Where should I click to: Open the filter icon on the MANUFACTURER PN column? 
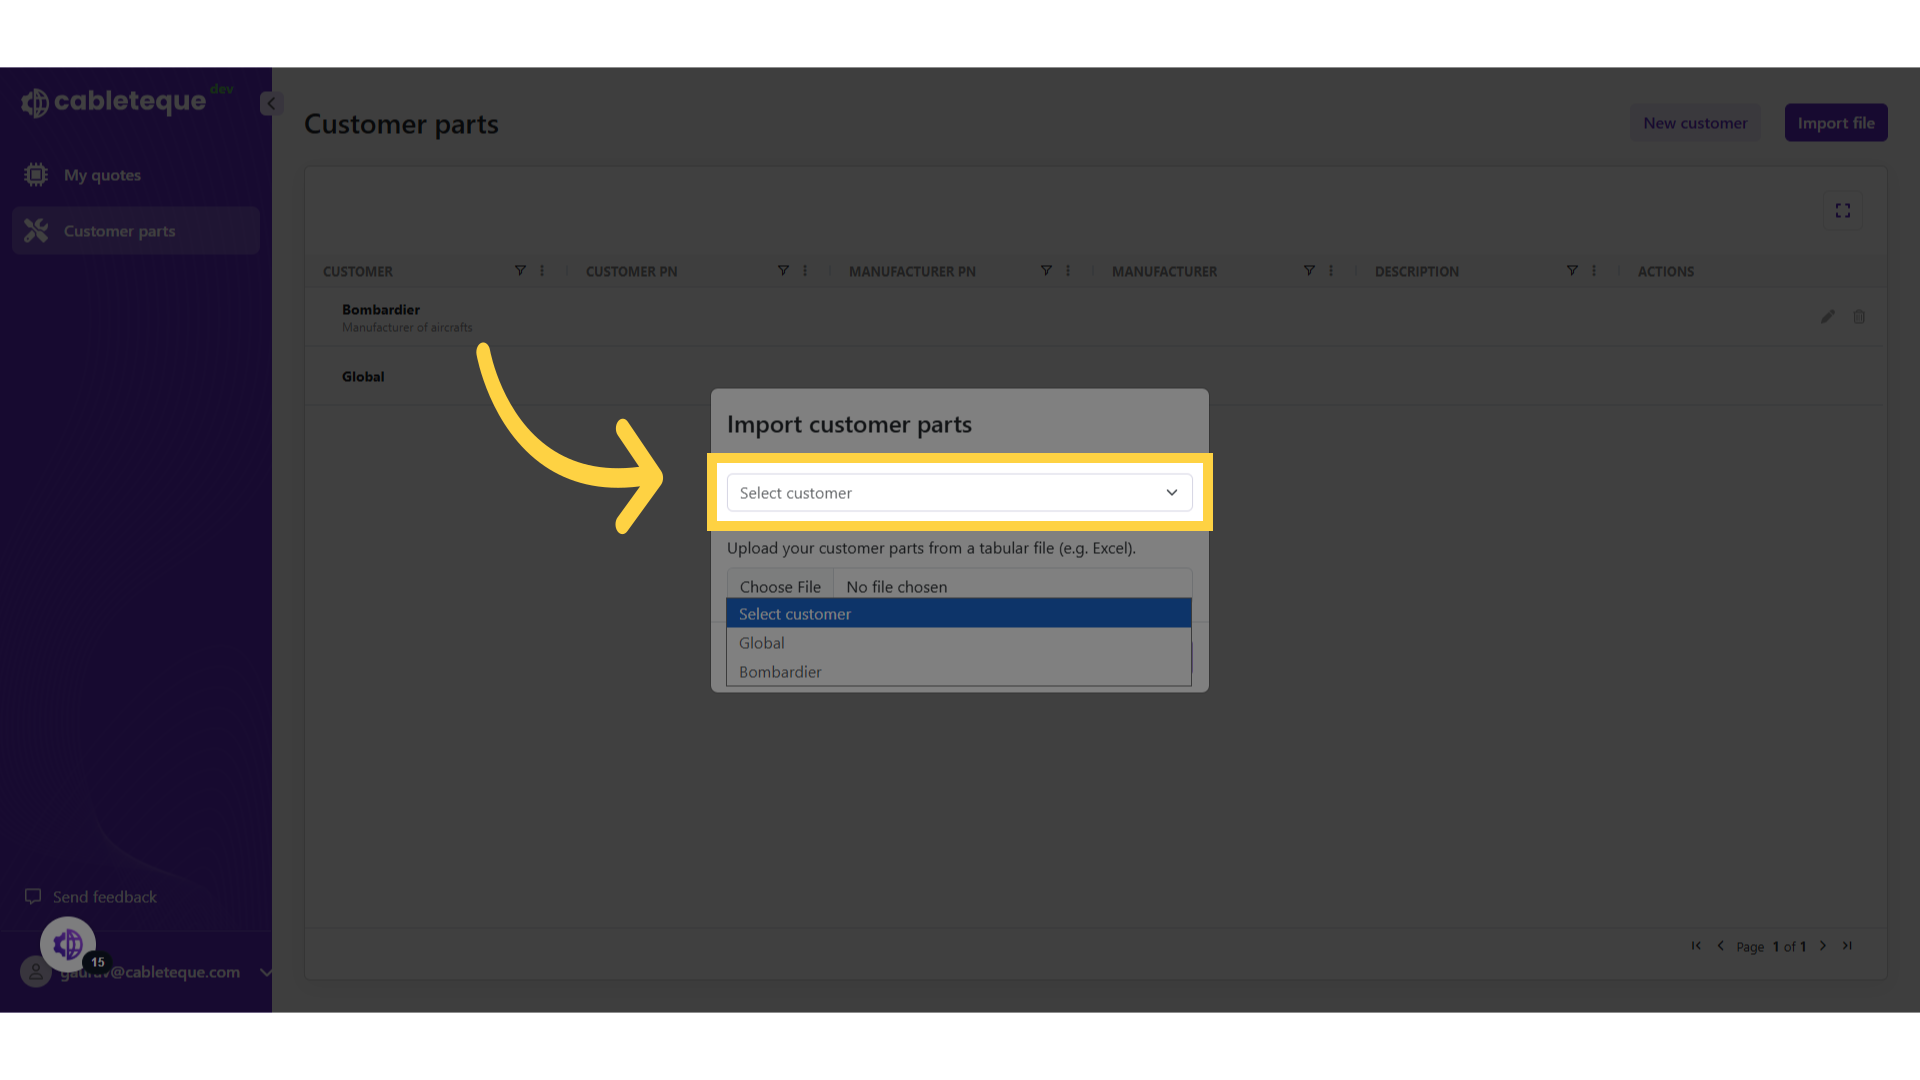(1045, 270)
